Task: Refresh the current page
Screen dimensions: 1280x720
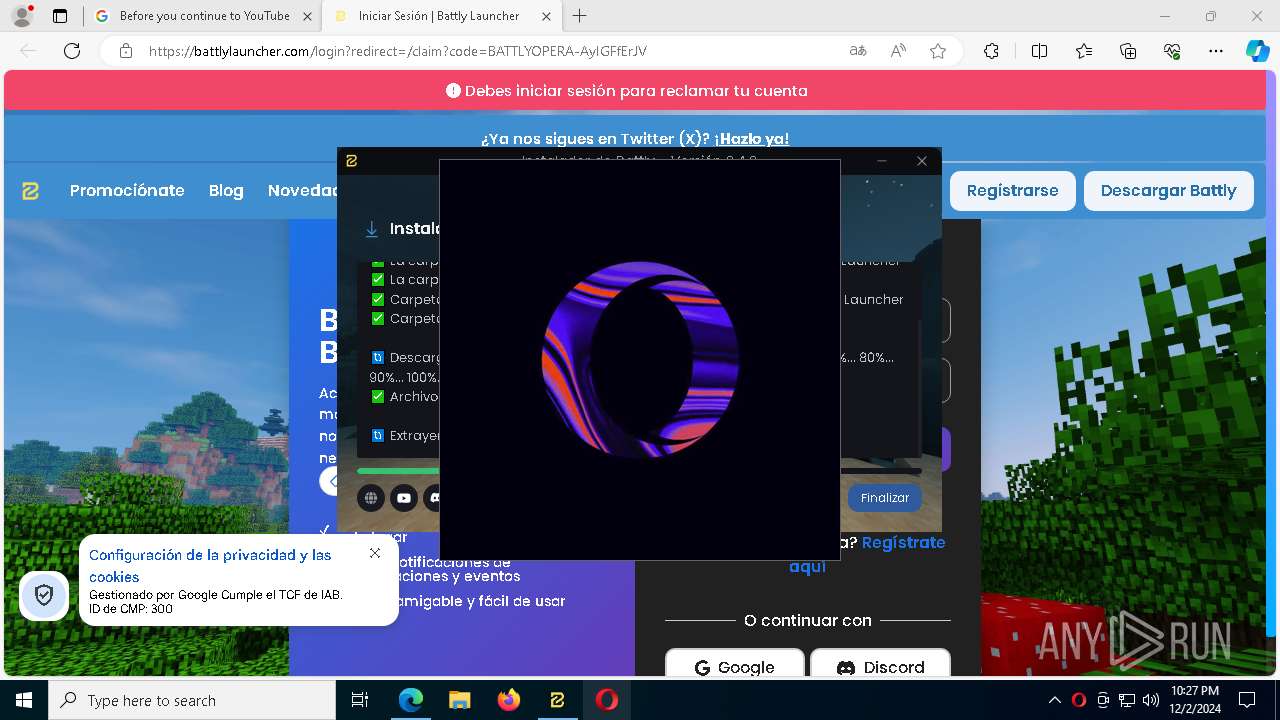Action: point(72,51)
